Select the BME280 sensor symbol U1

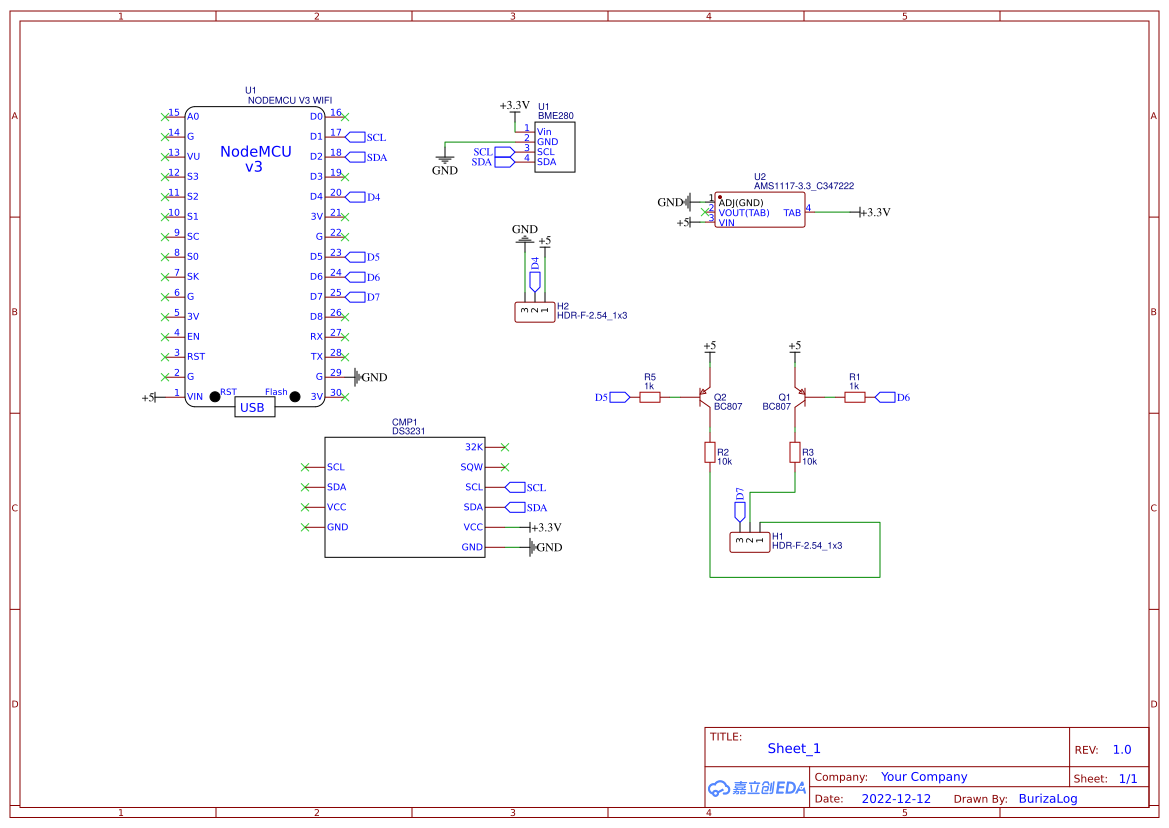tap(555, 145)
